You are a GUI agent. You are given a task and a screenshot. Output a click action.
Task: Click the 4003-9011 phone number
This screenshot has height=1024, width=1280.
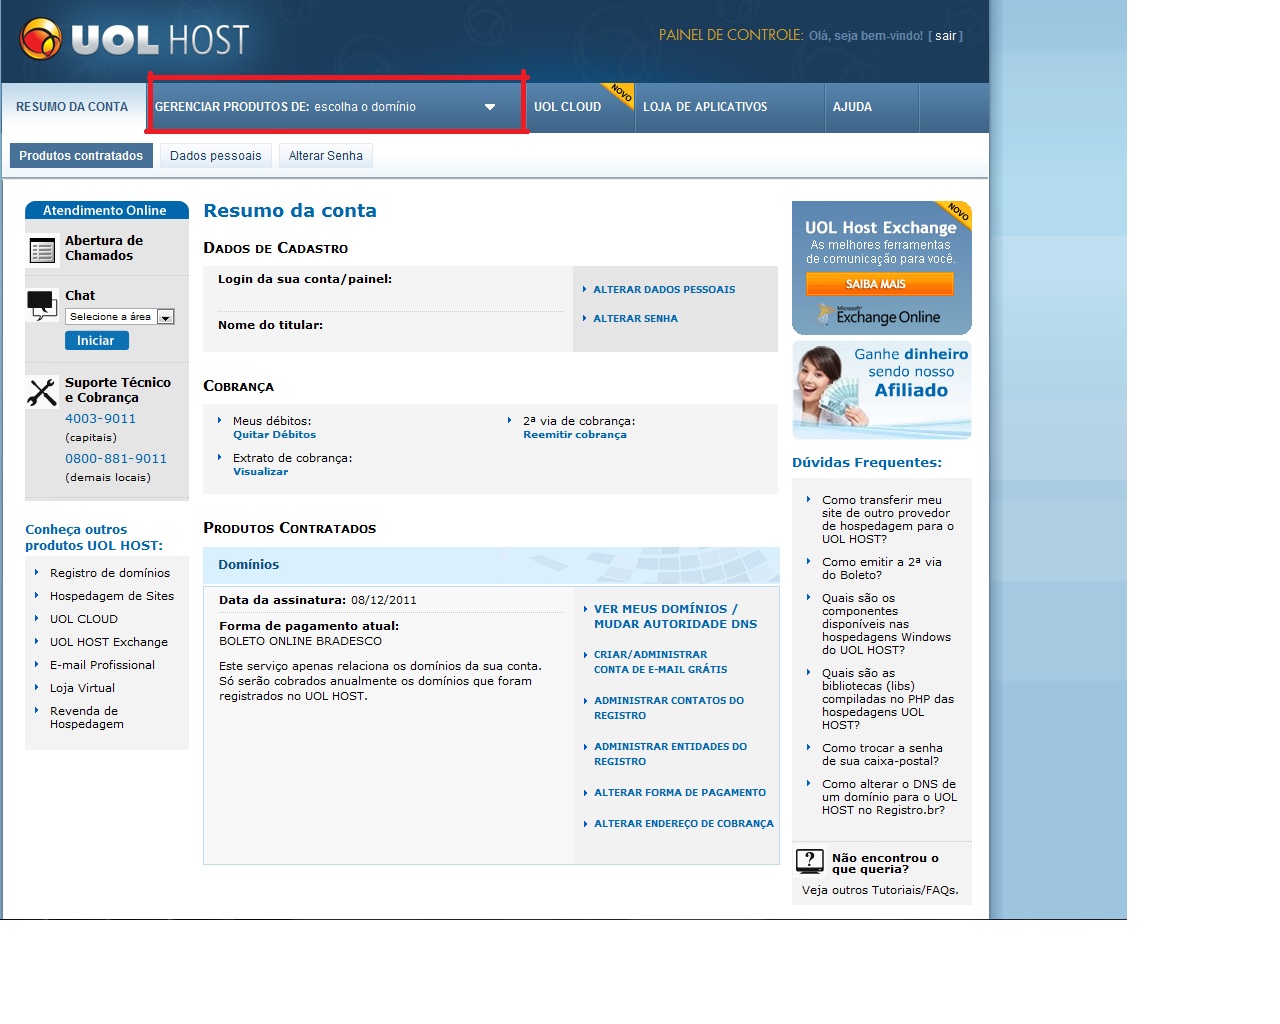100,419
